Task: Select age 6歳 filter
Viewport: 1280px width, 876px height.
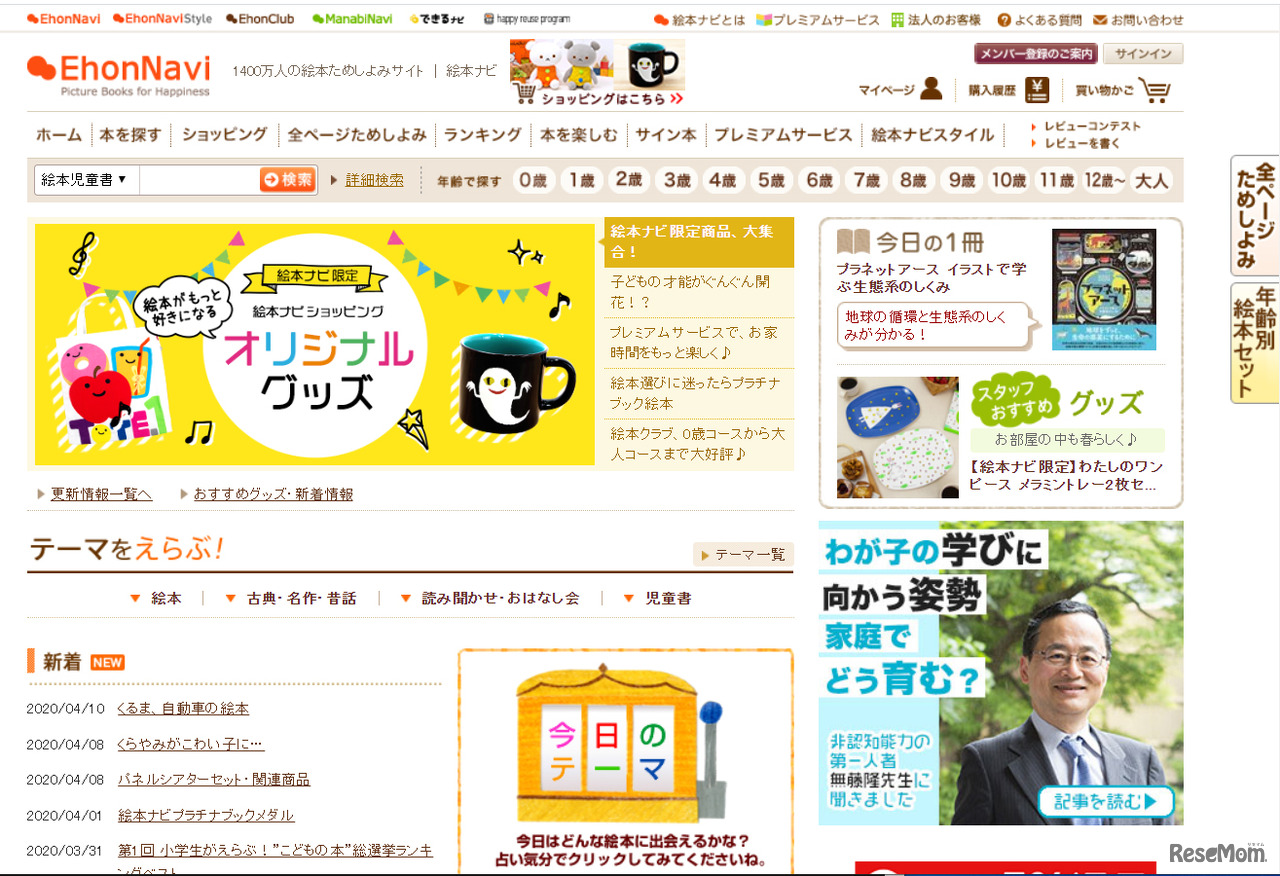Action: pos(819,180)
